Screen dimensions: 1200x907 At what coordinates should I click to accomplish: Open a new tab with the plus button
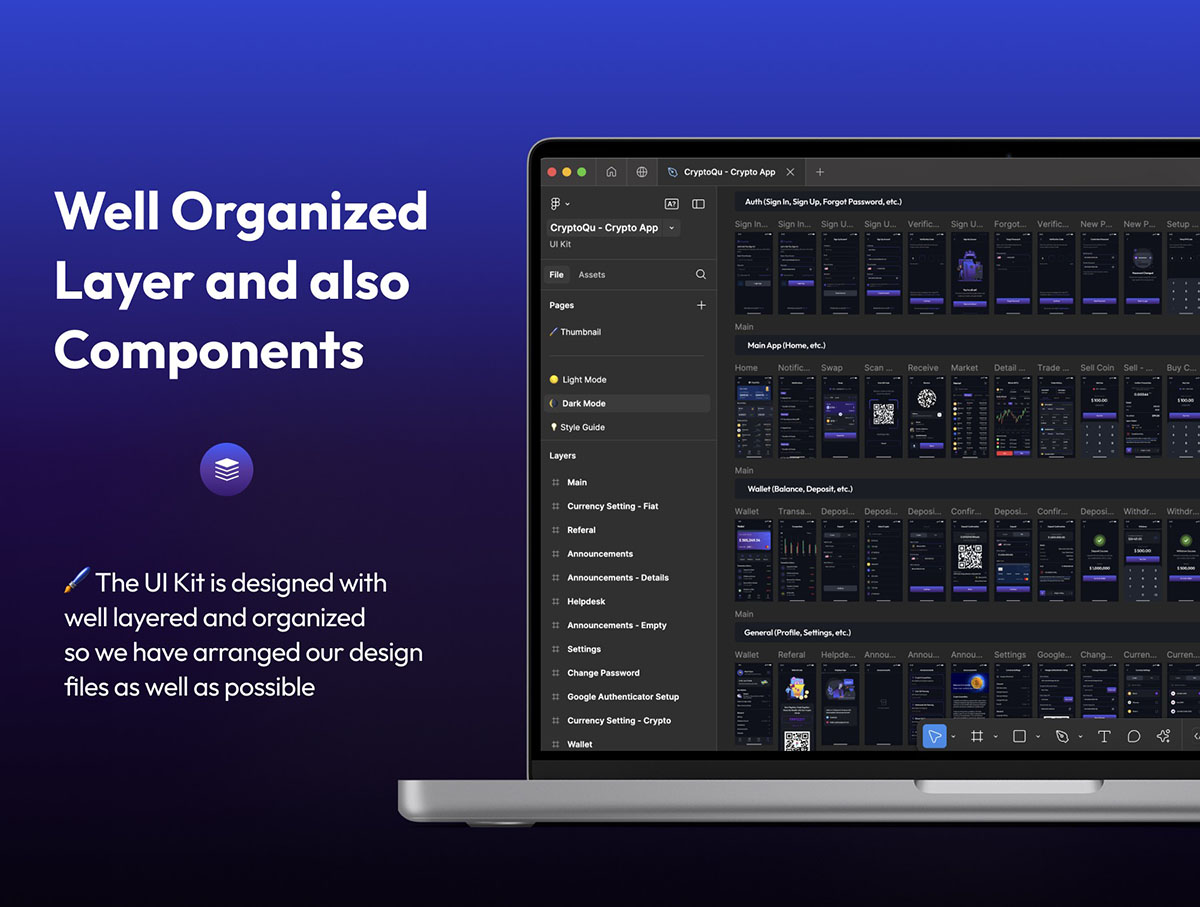coord(820,172)
